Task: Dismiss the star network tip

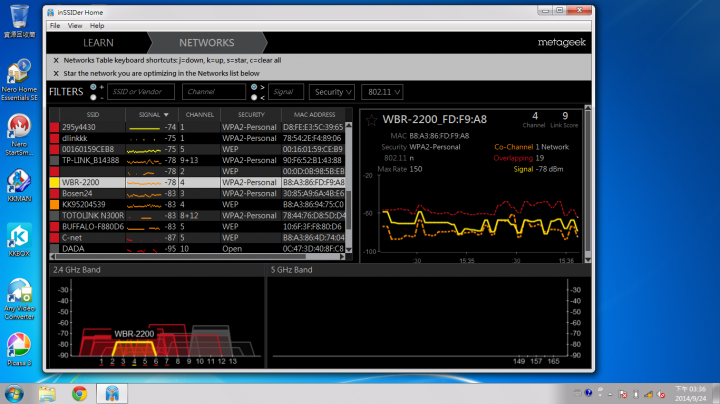Action: pos(56,73)
